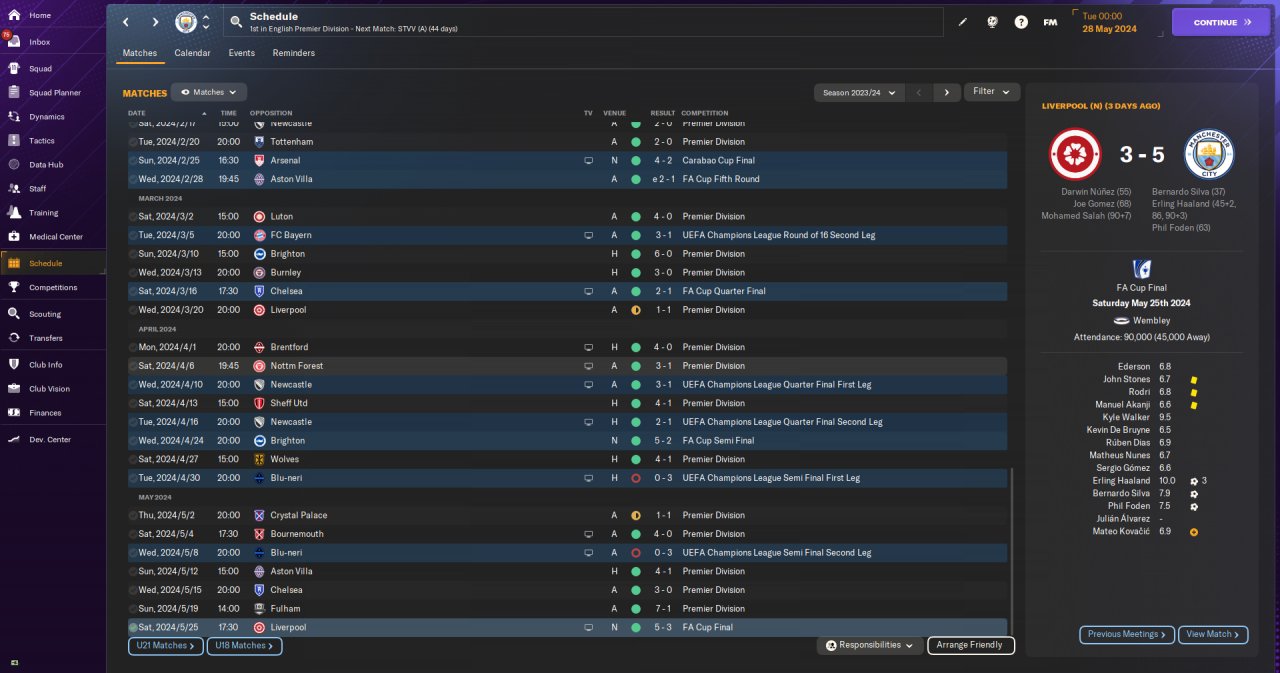Toggle the selector on the Bournemouth 2024/5/4 row
Image resolution: width=1280 pixels, height=673 pixels.
(x=133, y=534)
